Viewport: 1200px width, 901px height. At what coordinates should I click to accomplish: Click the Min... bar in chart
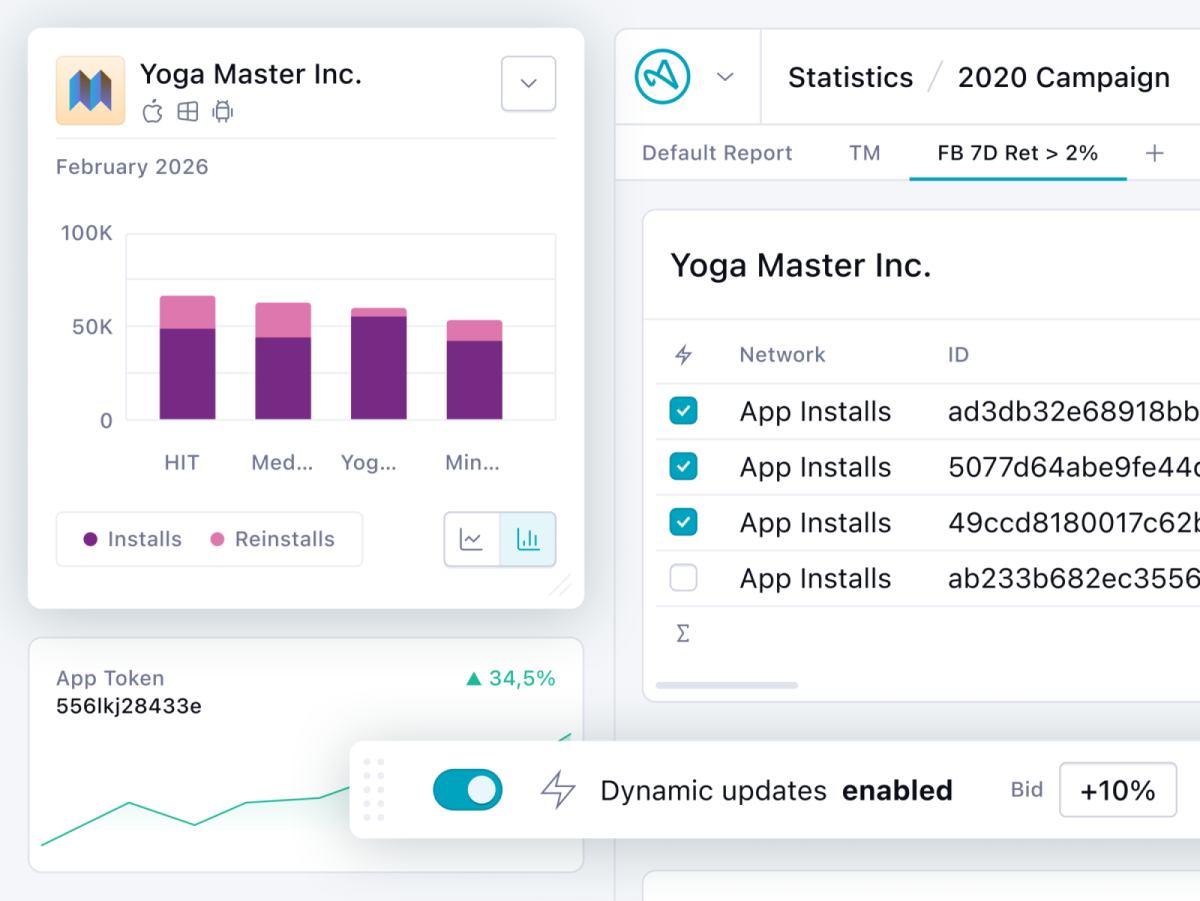pos(474,369)
